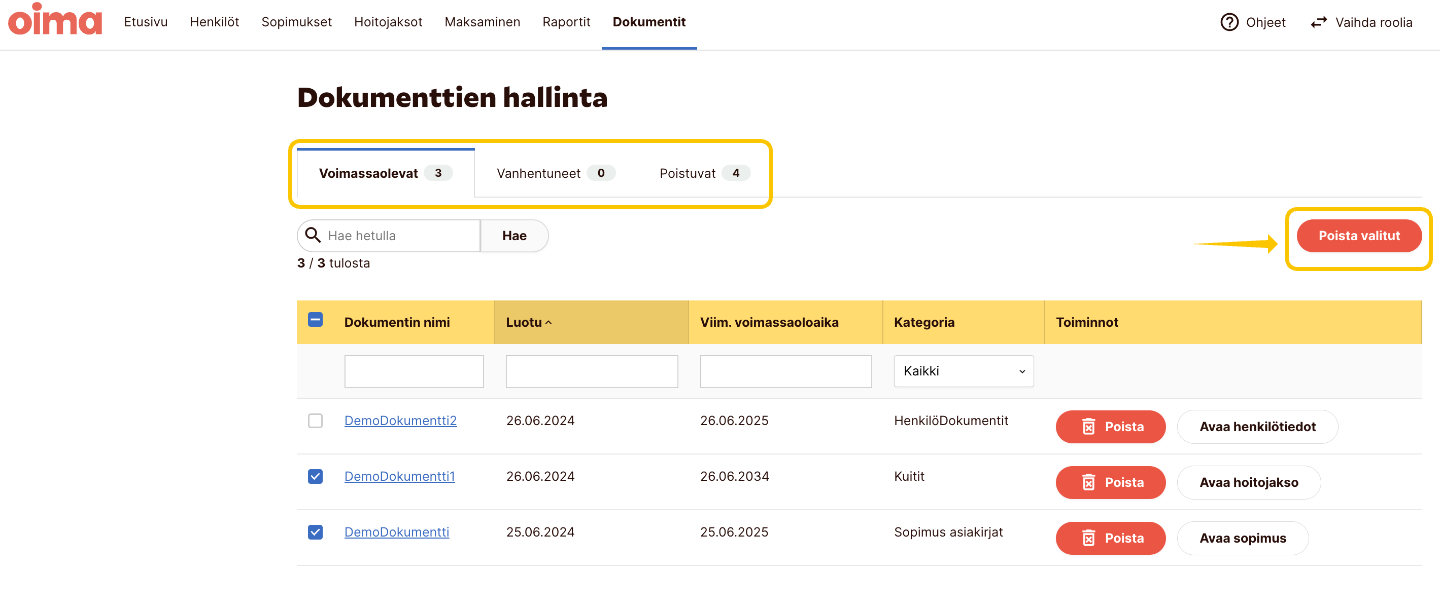Open Raportit in the navigation bar
Screen dimensions: 1440x610
pos(567,22)
